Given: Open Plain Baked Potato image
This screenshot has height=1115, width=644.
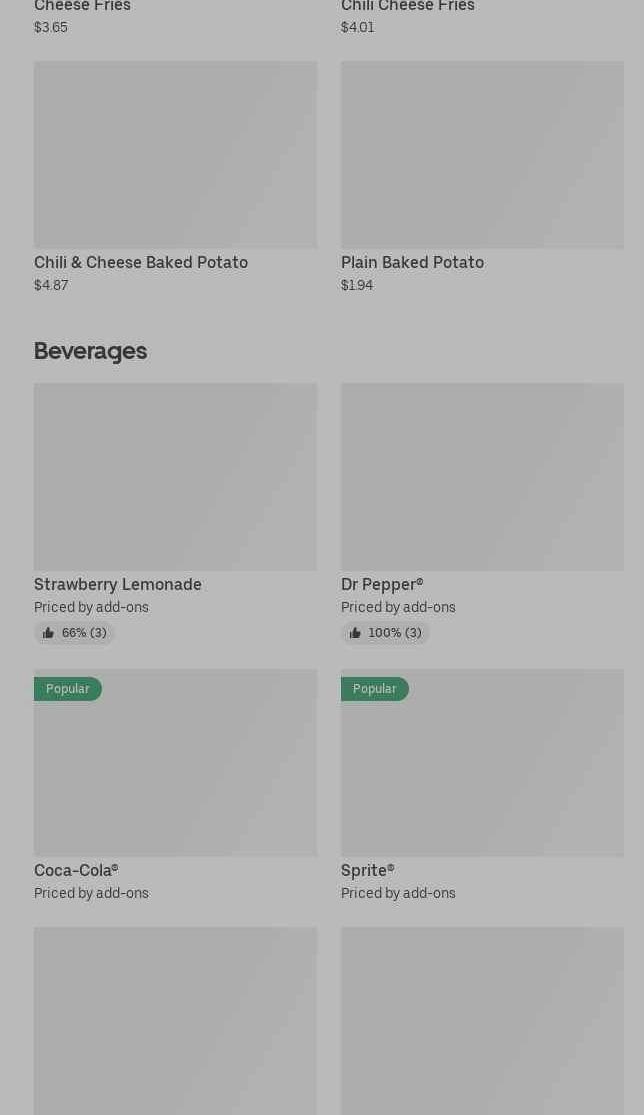Looking at the screenshot, I should [482, 155].
